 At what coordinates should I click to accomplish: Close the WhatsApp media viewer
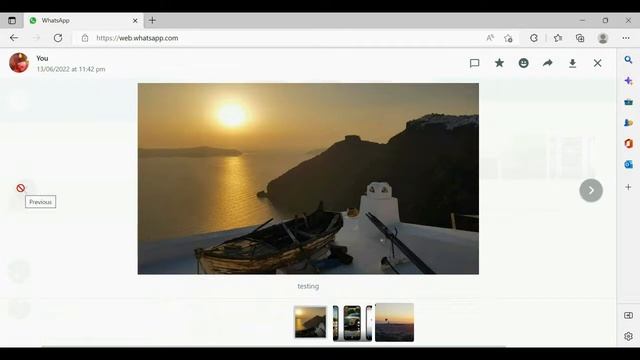click(x=598, y=63)
